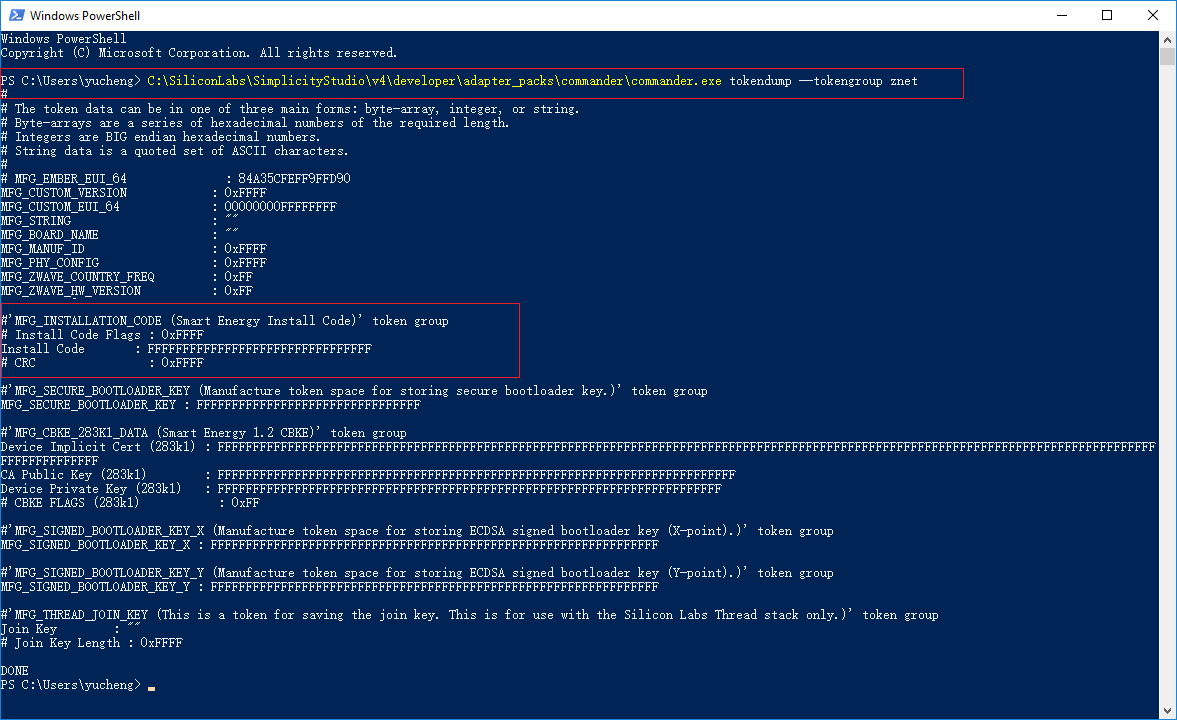
Task: Click the PowerShell icon in title bar
Action: [x=16, y=15]
